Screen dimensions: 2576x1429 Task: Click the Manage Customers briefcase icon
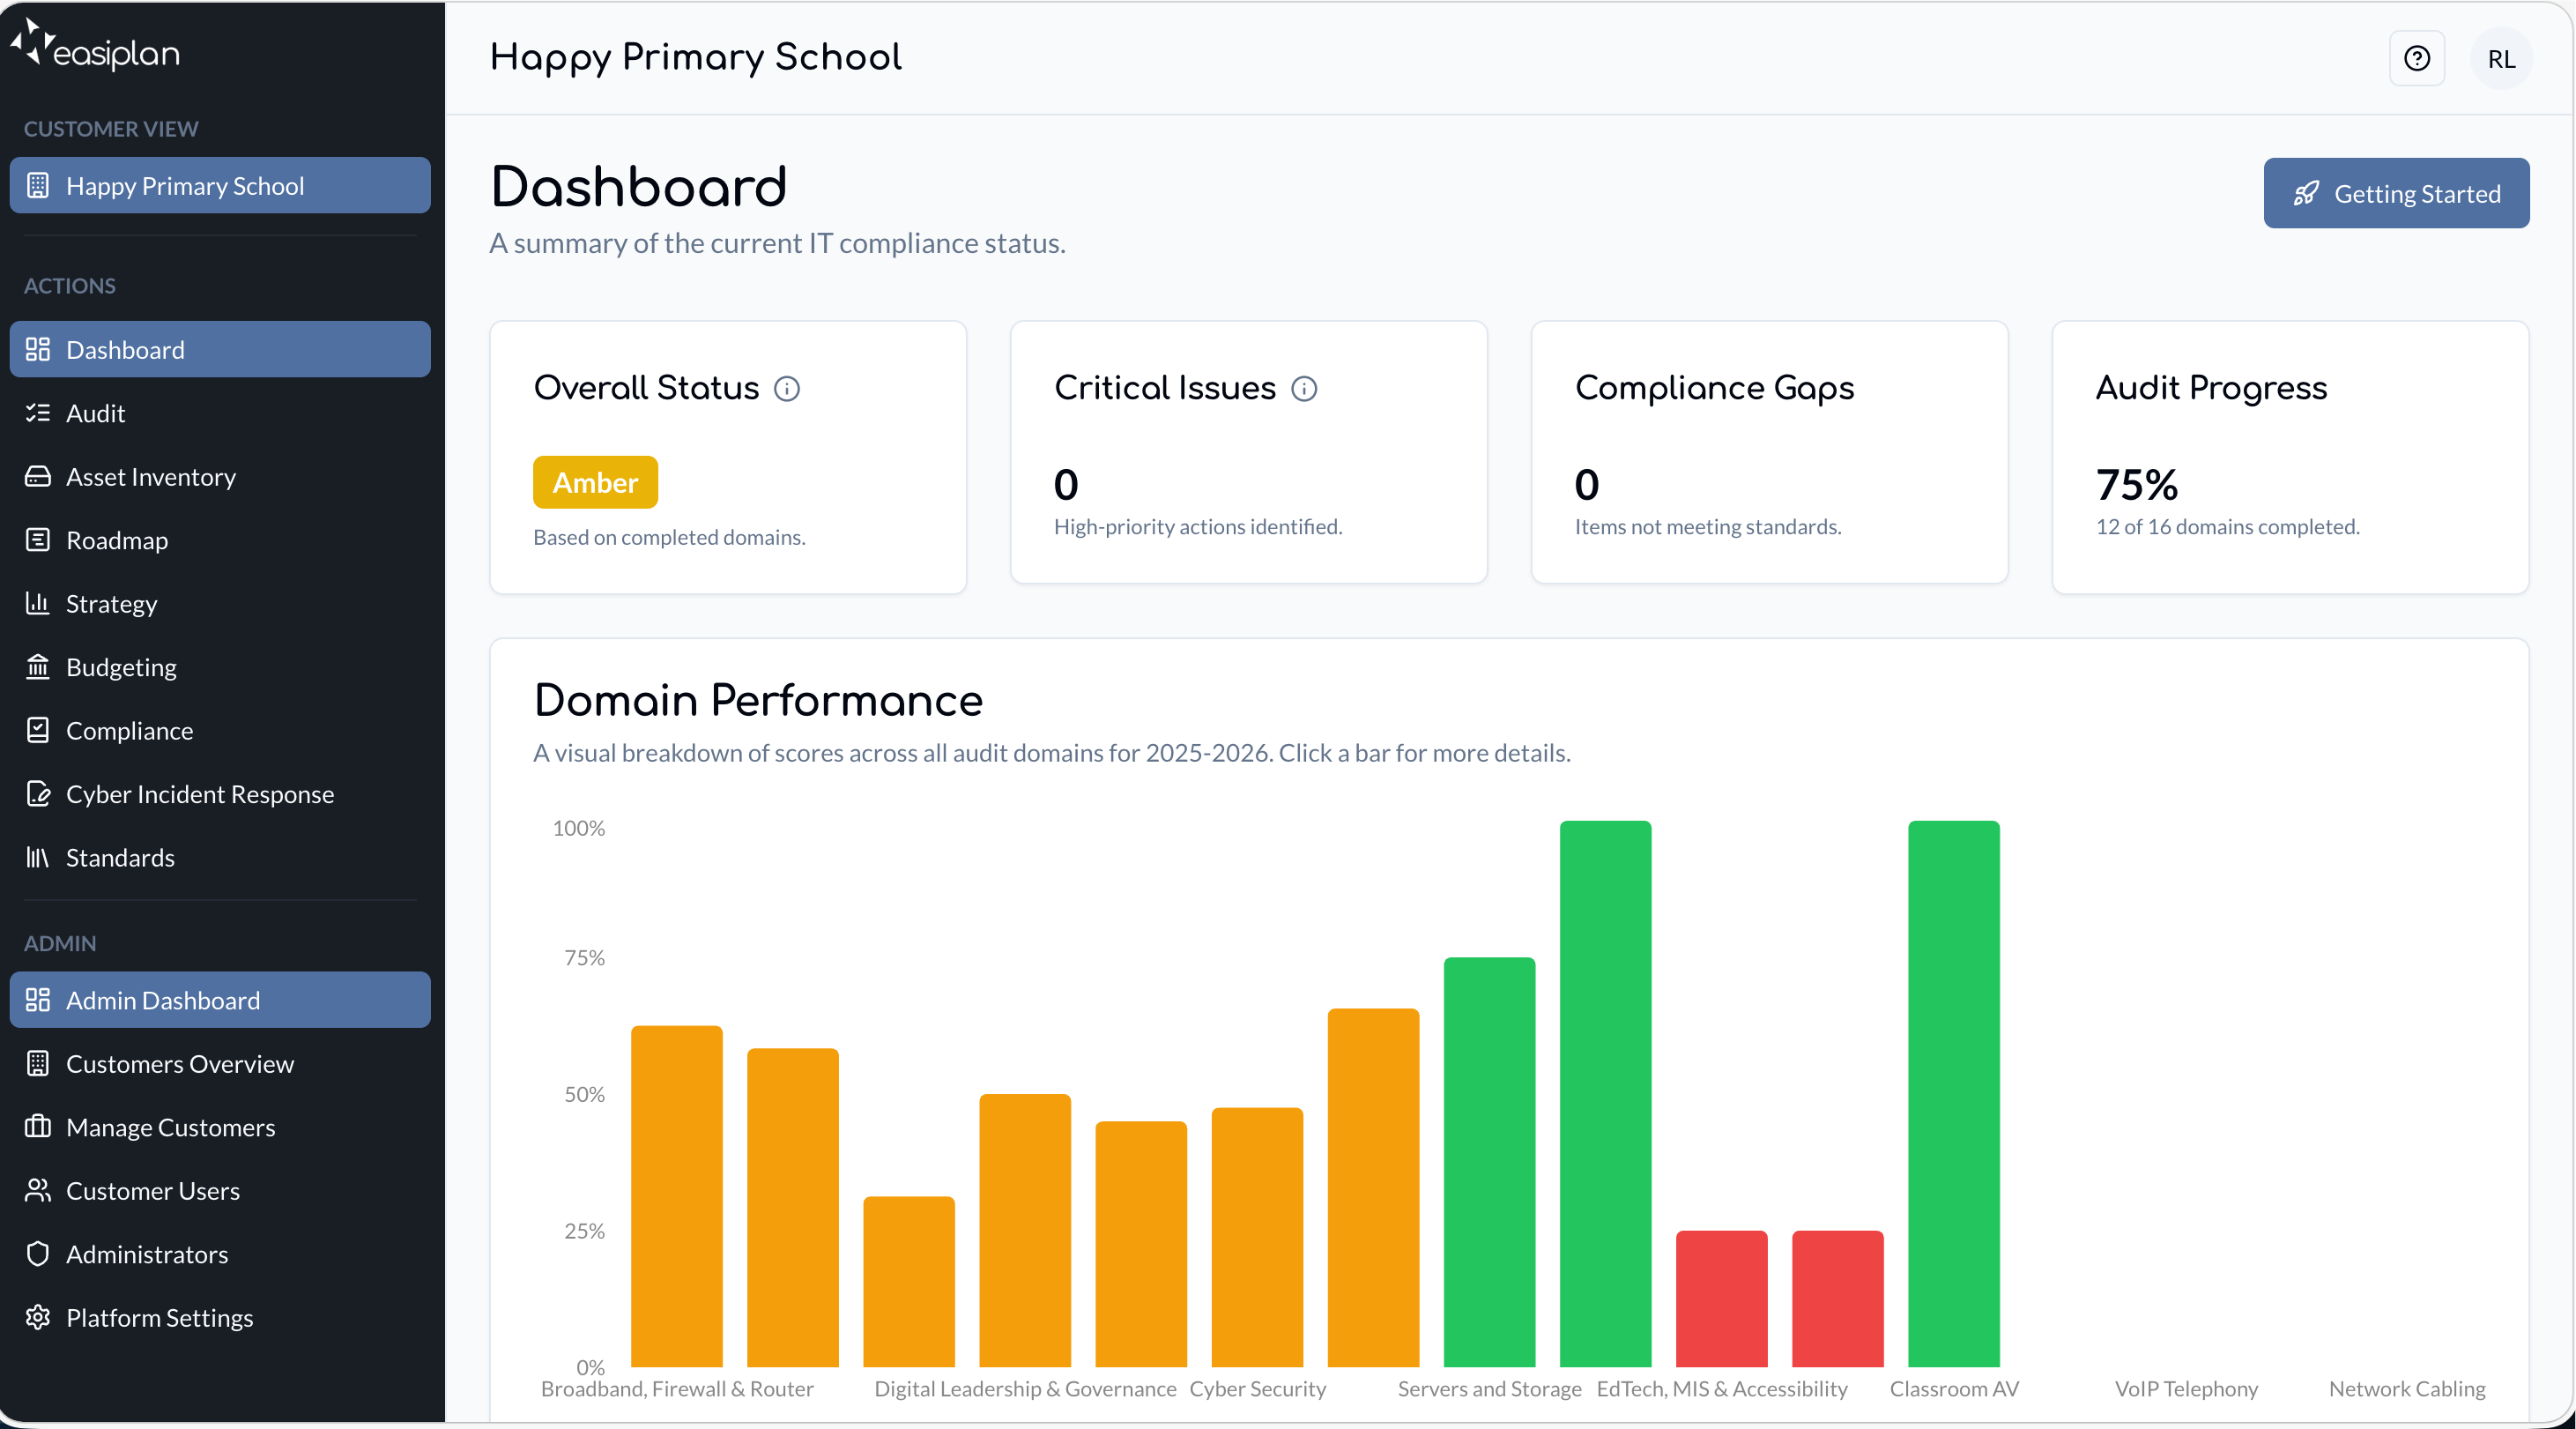38,1126
